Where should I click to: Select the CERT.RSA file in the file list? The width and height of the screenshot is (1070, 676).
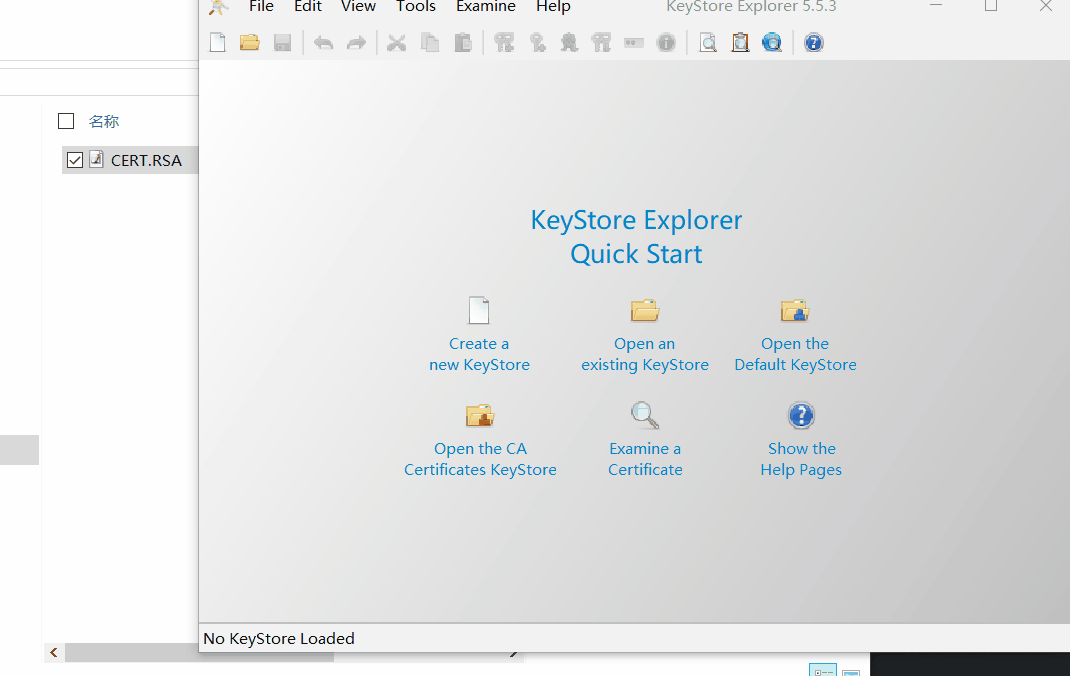point(146,160)
